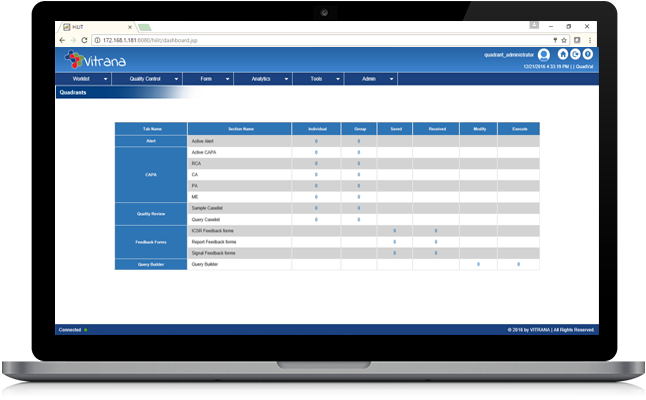The image size is (646, 400).
Task: Click Individual count for Active Alert
Action: 316,141
